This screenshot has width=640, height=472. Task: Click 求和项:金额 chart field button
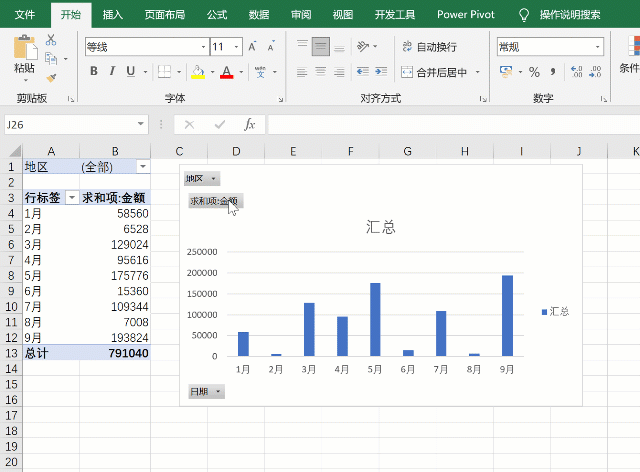tap(216, 200)
